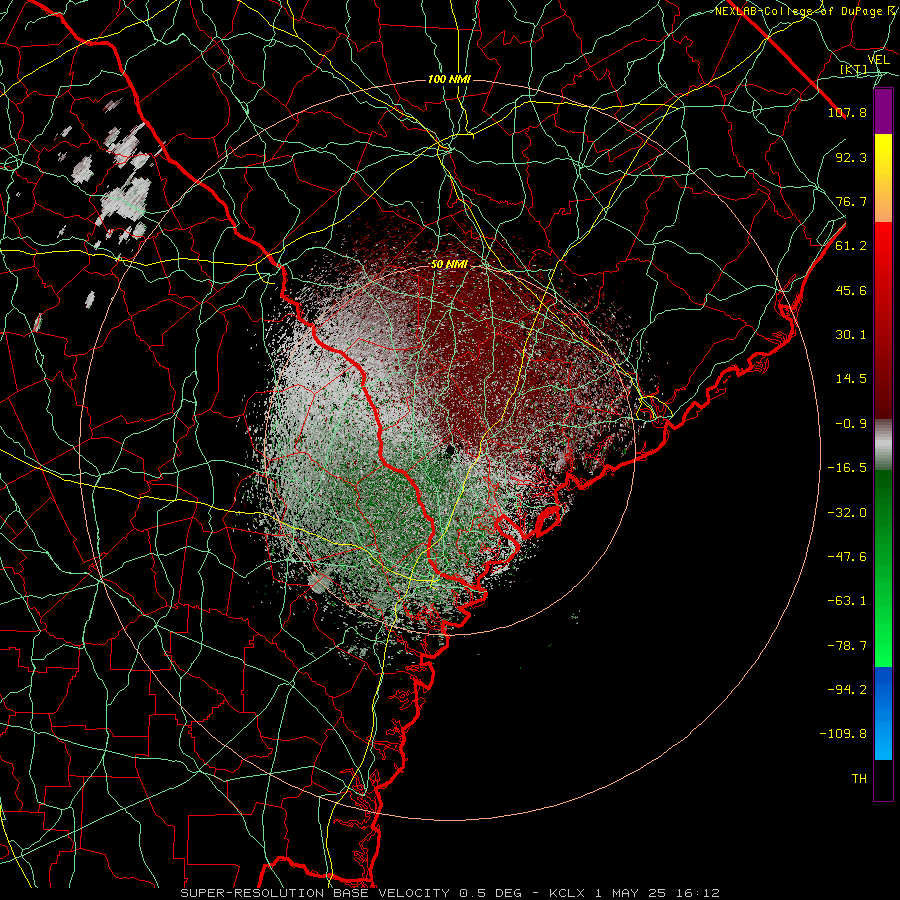Pick the purple segment of the velocity color bar
The height and width of the screenshot is (900, 900).
click(883, 112)
